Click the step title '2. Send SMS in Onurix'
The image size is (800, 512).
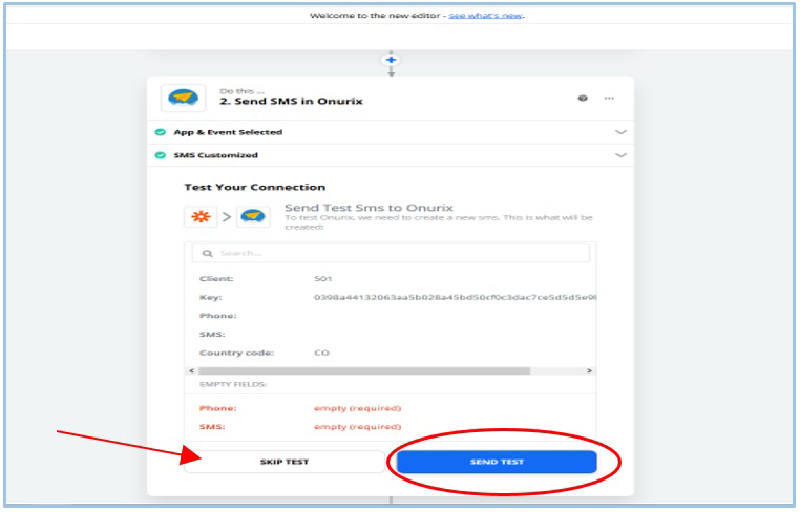click(x=291, y=101)
